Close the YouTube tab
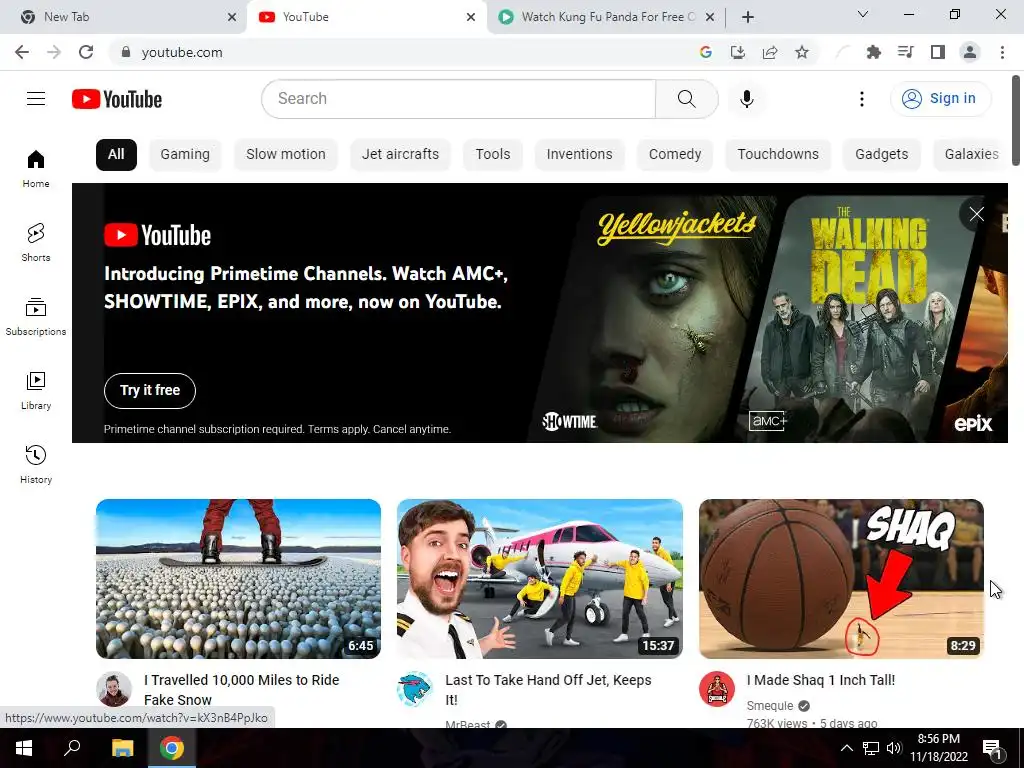 coord(471,17)
